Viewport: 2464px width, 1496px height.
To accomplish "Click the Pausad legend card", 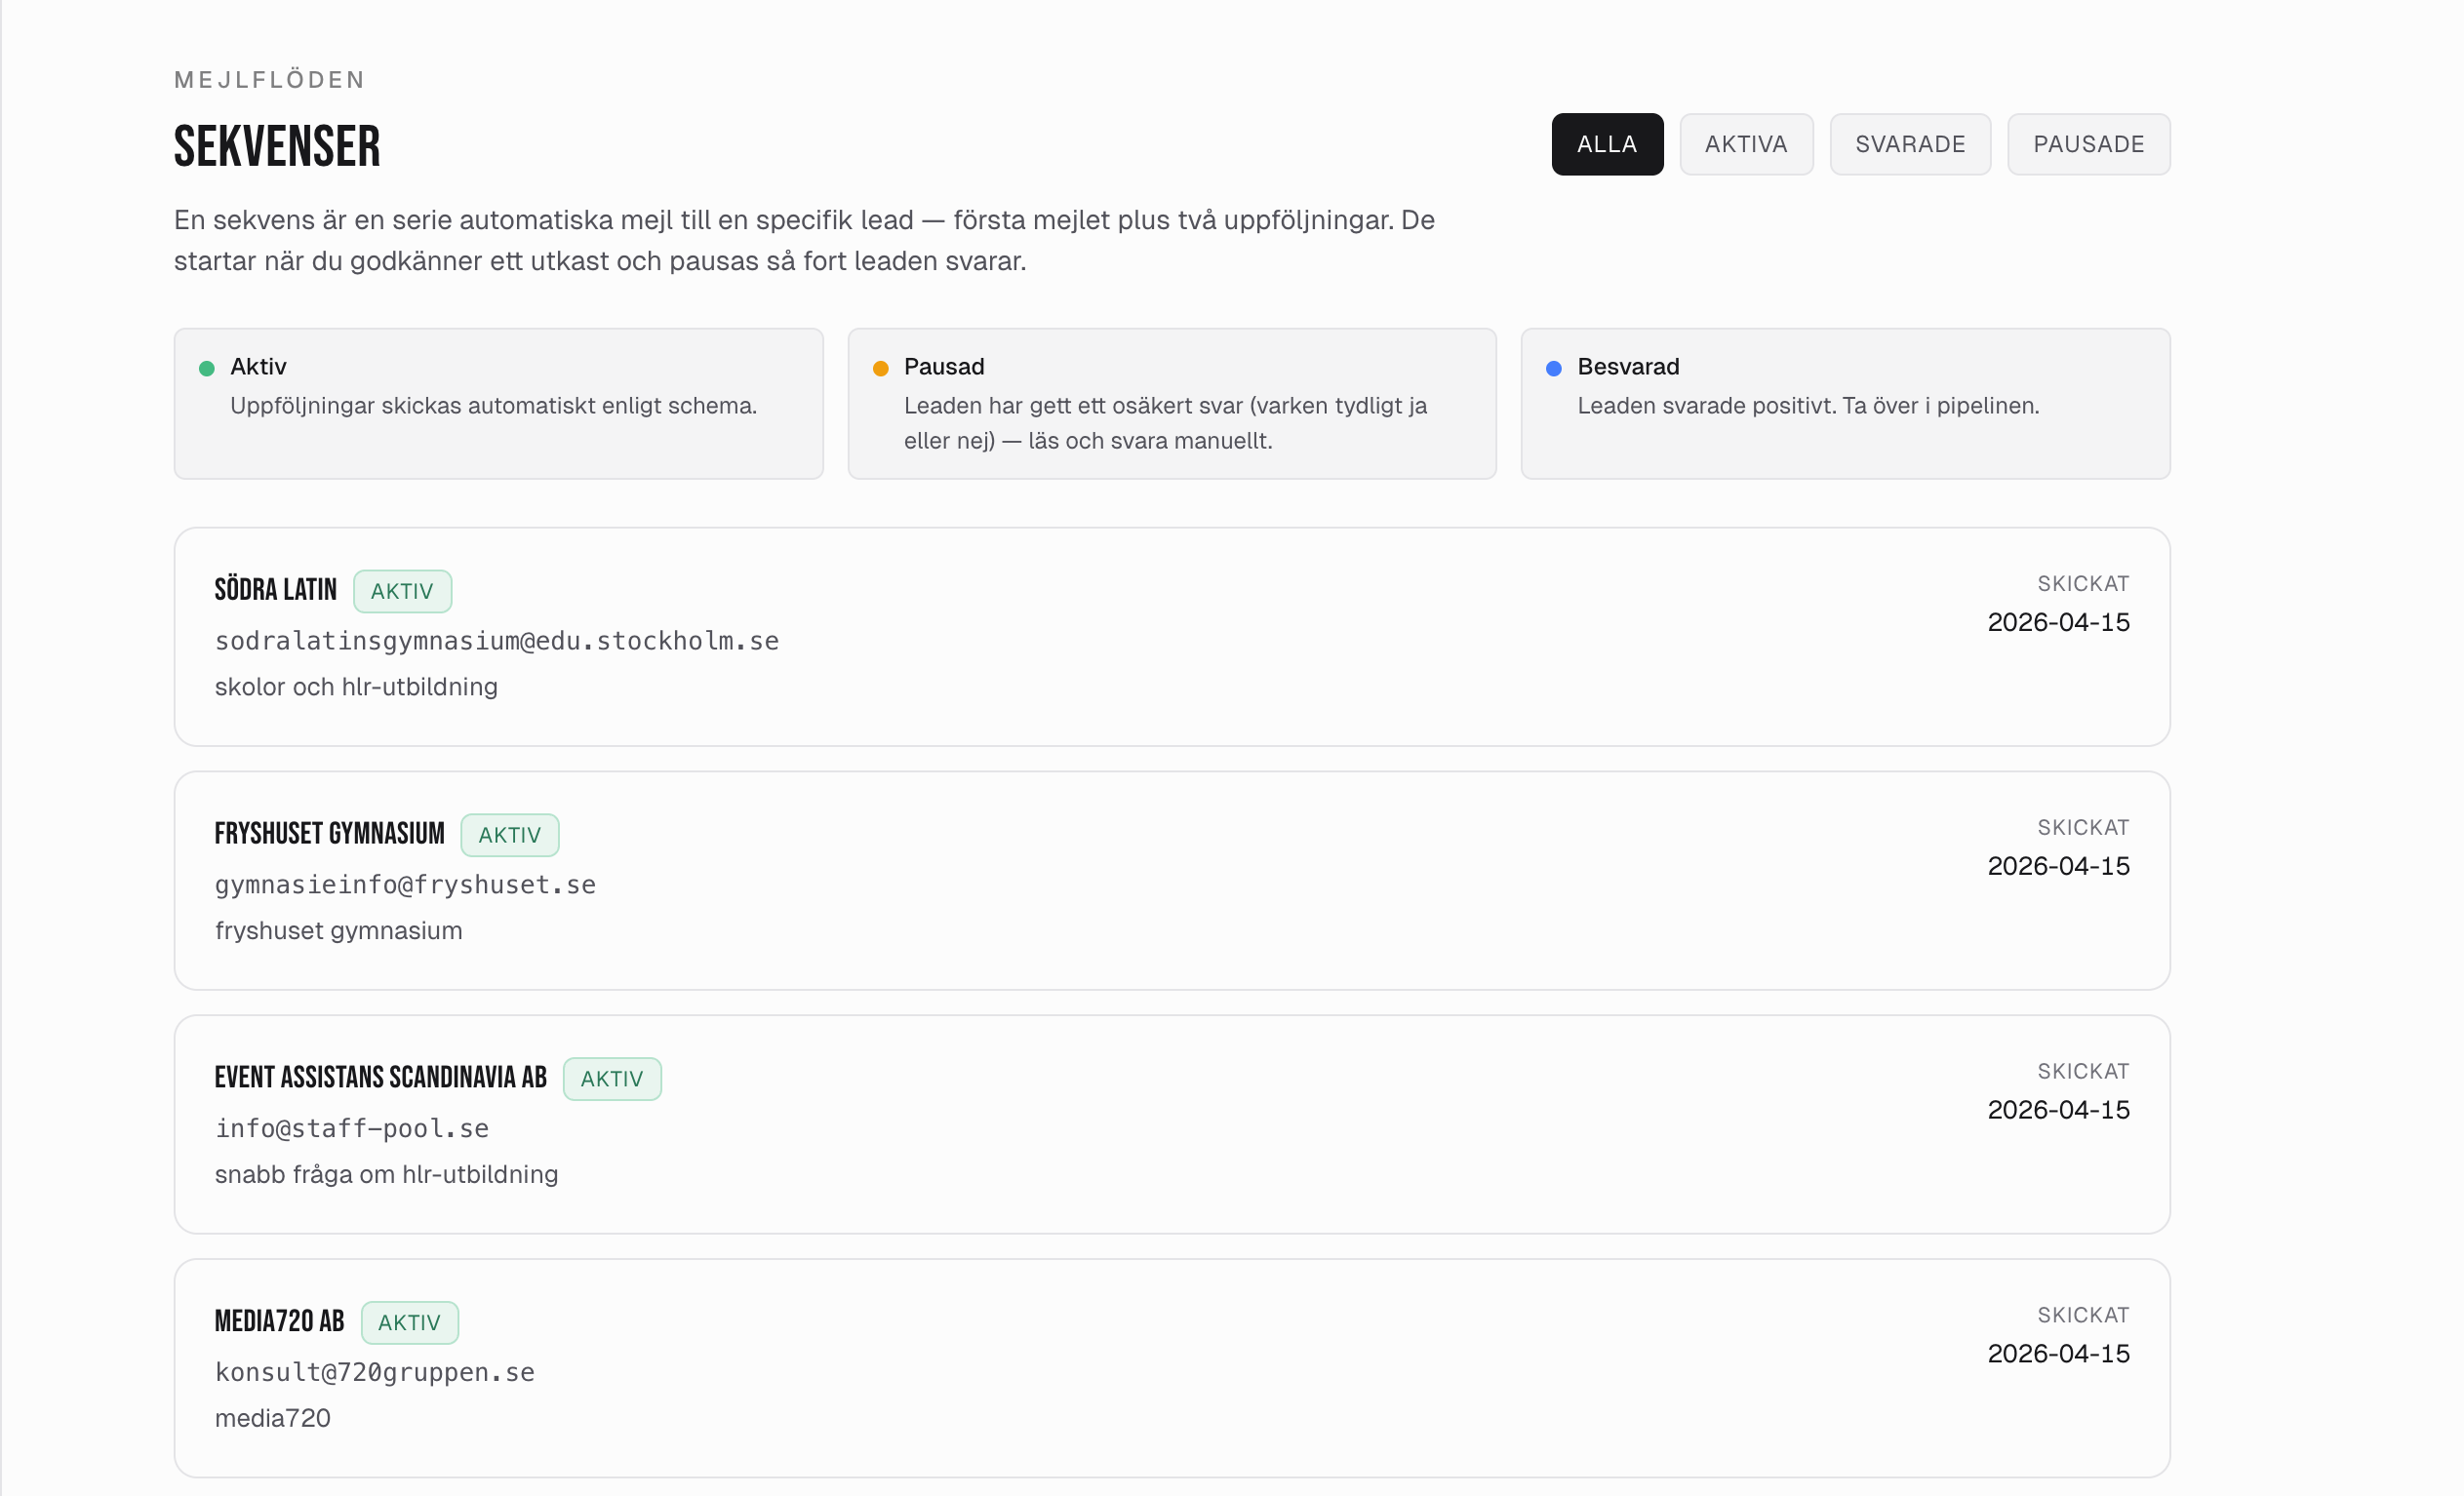I will coord(1171,404).
